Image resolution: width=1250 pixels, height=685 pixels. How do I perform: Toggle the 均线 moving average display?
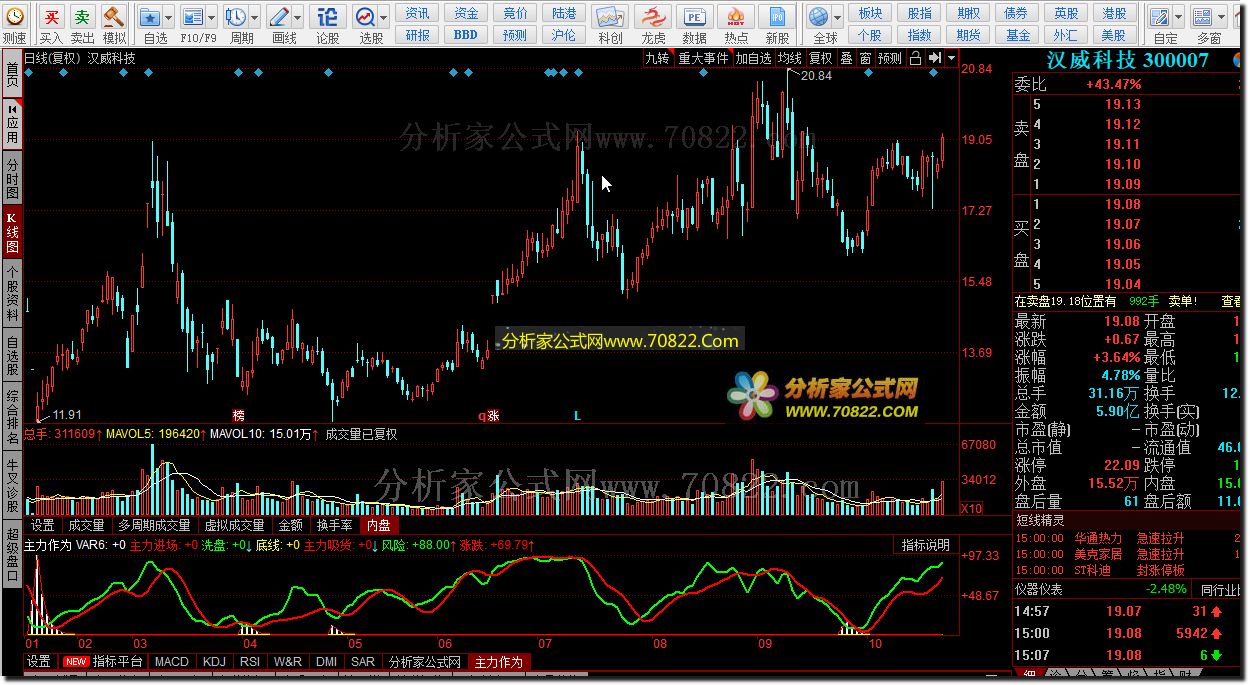[x=790, y=58]
